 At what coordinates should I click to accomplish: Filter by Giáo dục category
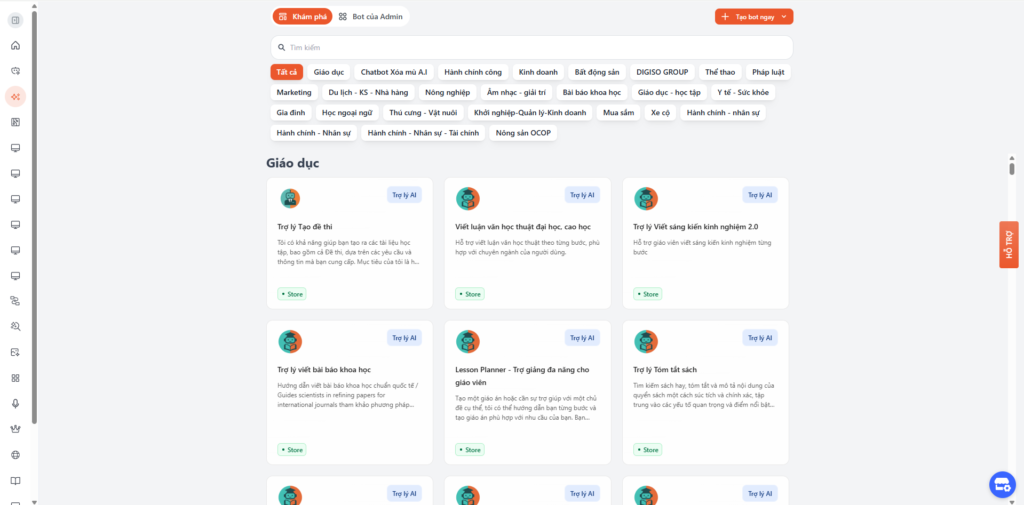[329, 72]
